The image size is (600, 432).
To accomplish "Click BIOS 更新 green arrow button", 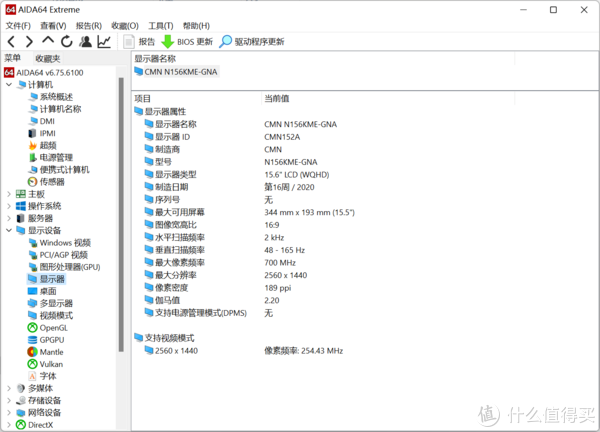I will 187,41.
